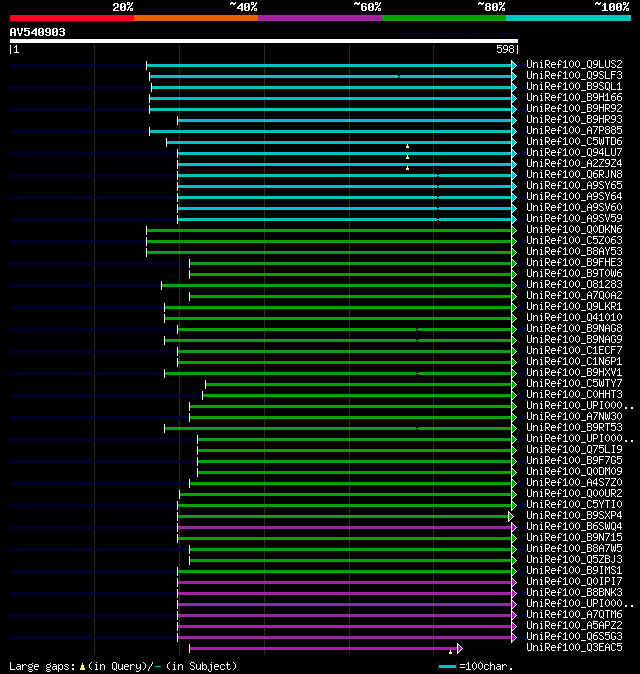Image resolution: width=640 pixels, height=674 pixels.
Task: Click the UniRef100_C0HHT3 label
Action: coord(574,395)
